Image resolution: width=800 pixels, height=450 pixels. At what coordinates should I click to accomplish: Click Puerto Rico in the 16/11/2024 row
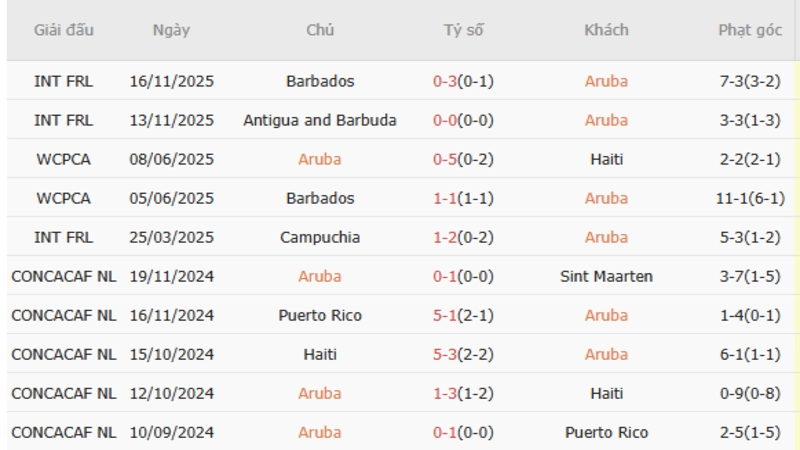[320, 315]
